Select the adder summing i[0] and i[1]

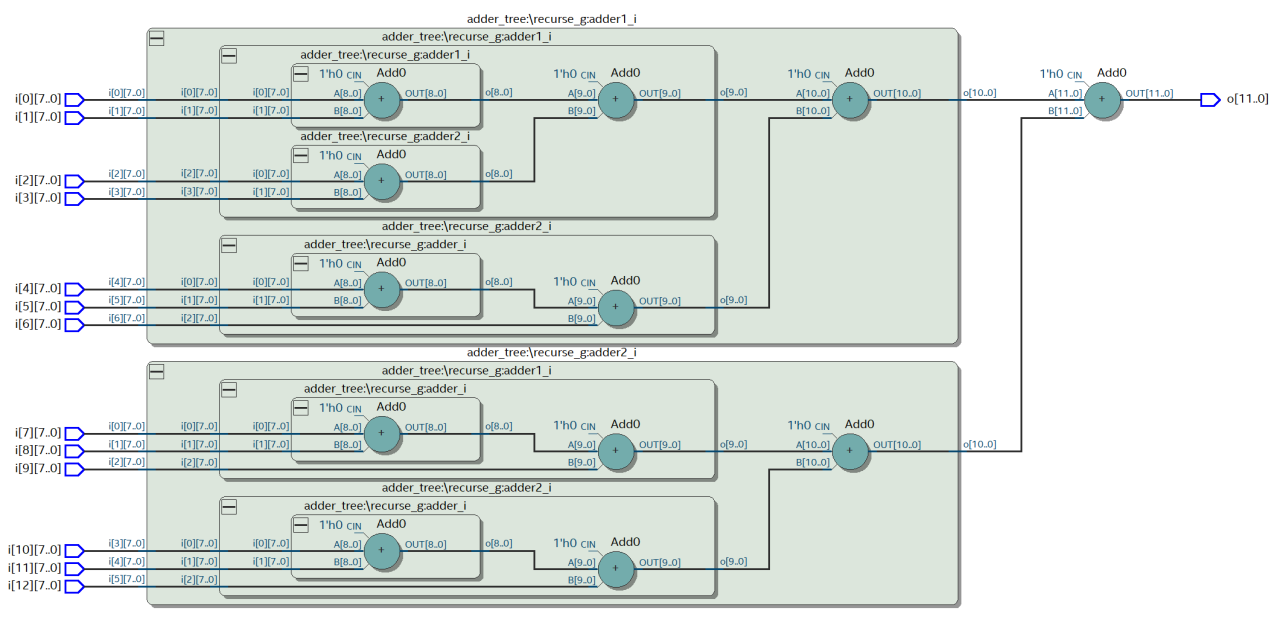coord(381,99)
